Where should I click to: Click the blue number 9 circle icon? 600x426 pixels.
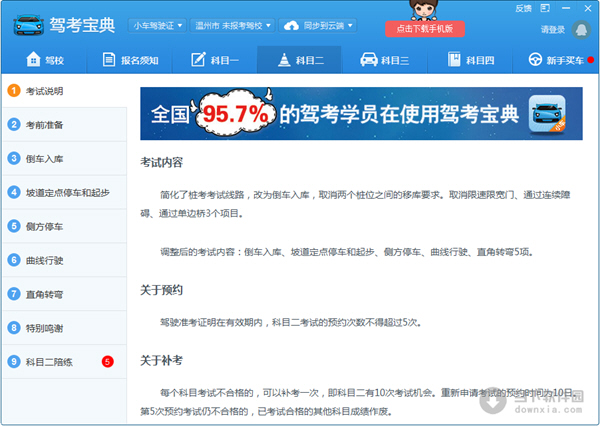point(14,362)
